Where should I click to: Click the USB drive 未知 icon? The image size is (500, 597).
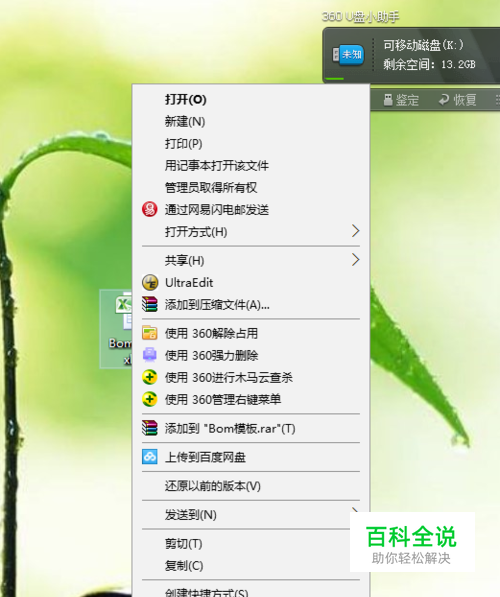click(348, 55)
